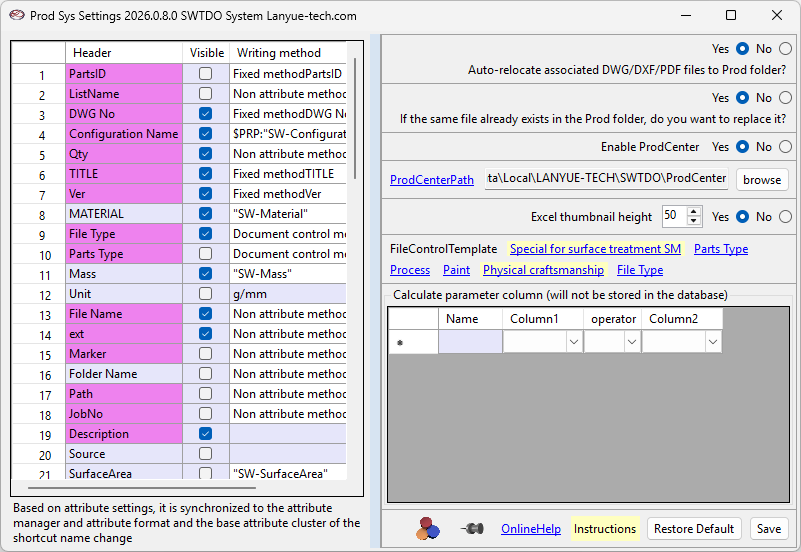The width and height of the screenshot is (801, 552).
Task: Enable Visible checkbox for the Unit row
Action: 205,294
